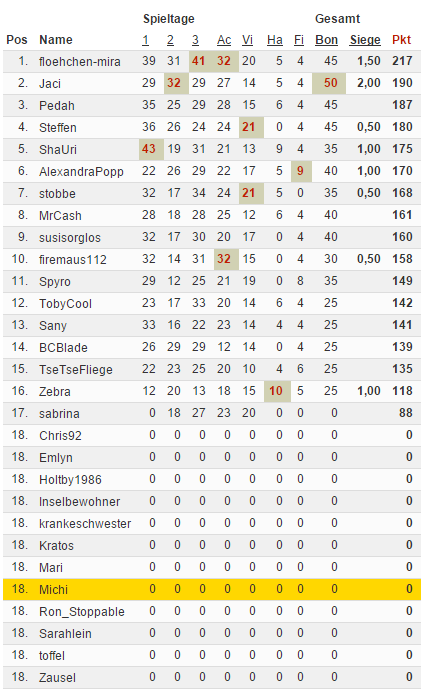Click the Ac column header link
Image resolution: width=426 pixels, height=697 pixels.
[224, 40]
